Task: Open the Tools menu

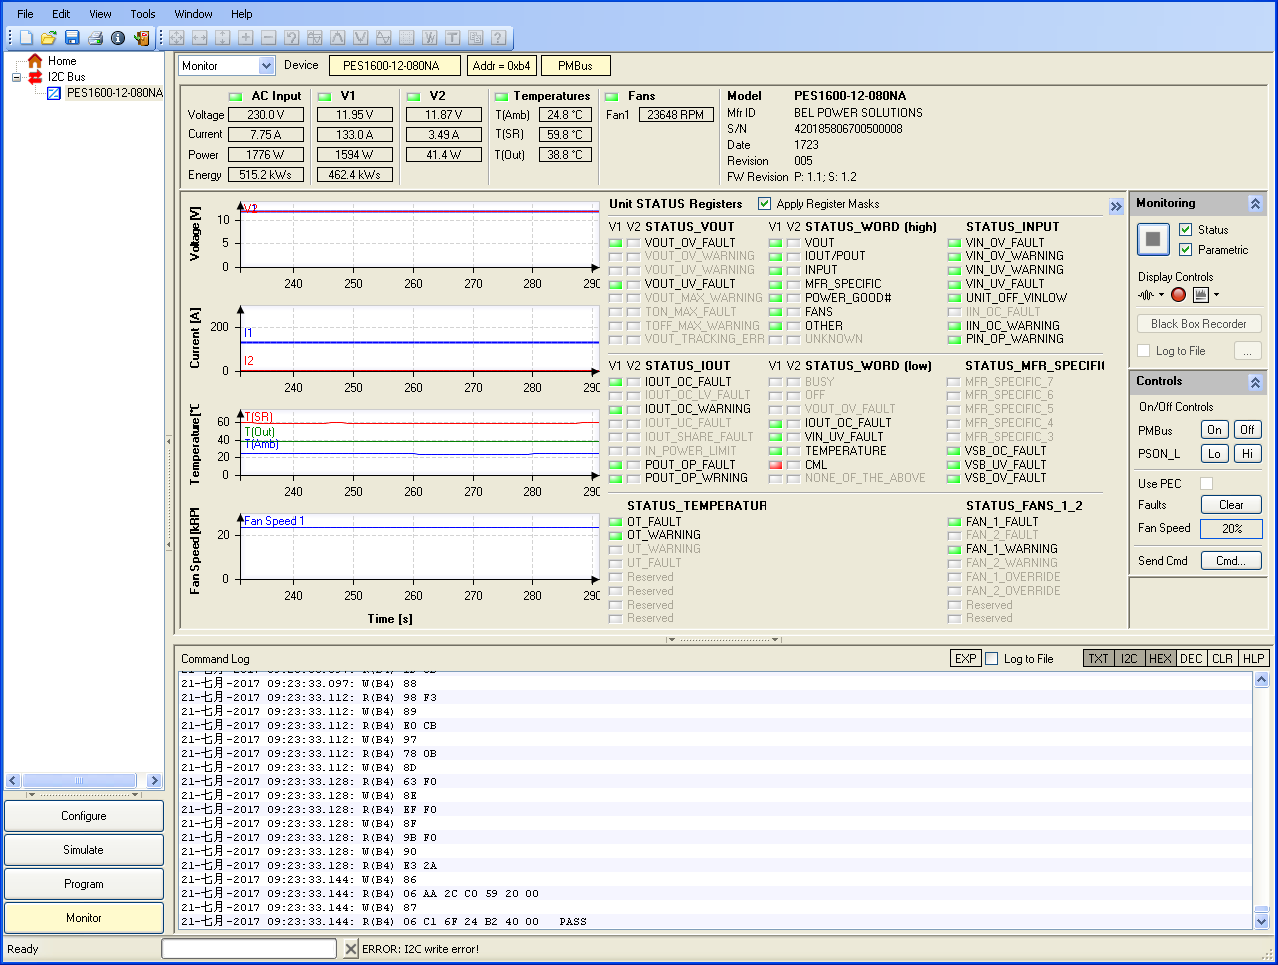Action: pyautogui.click(x=143, y=14)
